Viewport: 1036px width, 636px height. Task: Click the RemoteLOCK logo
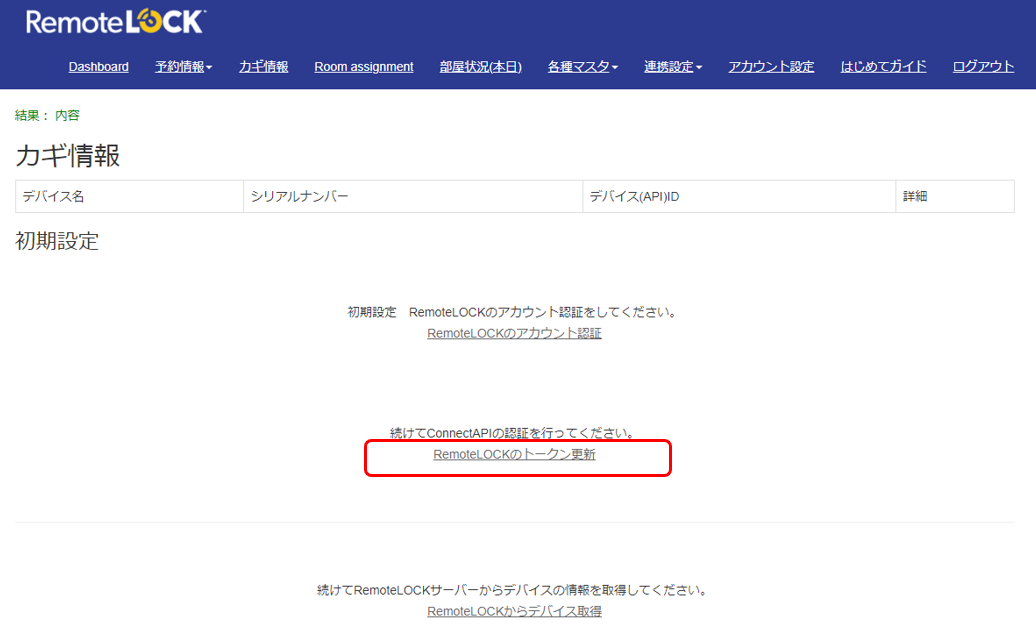[x=116, y=22]
